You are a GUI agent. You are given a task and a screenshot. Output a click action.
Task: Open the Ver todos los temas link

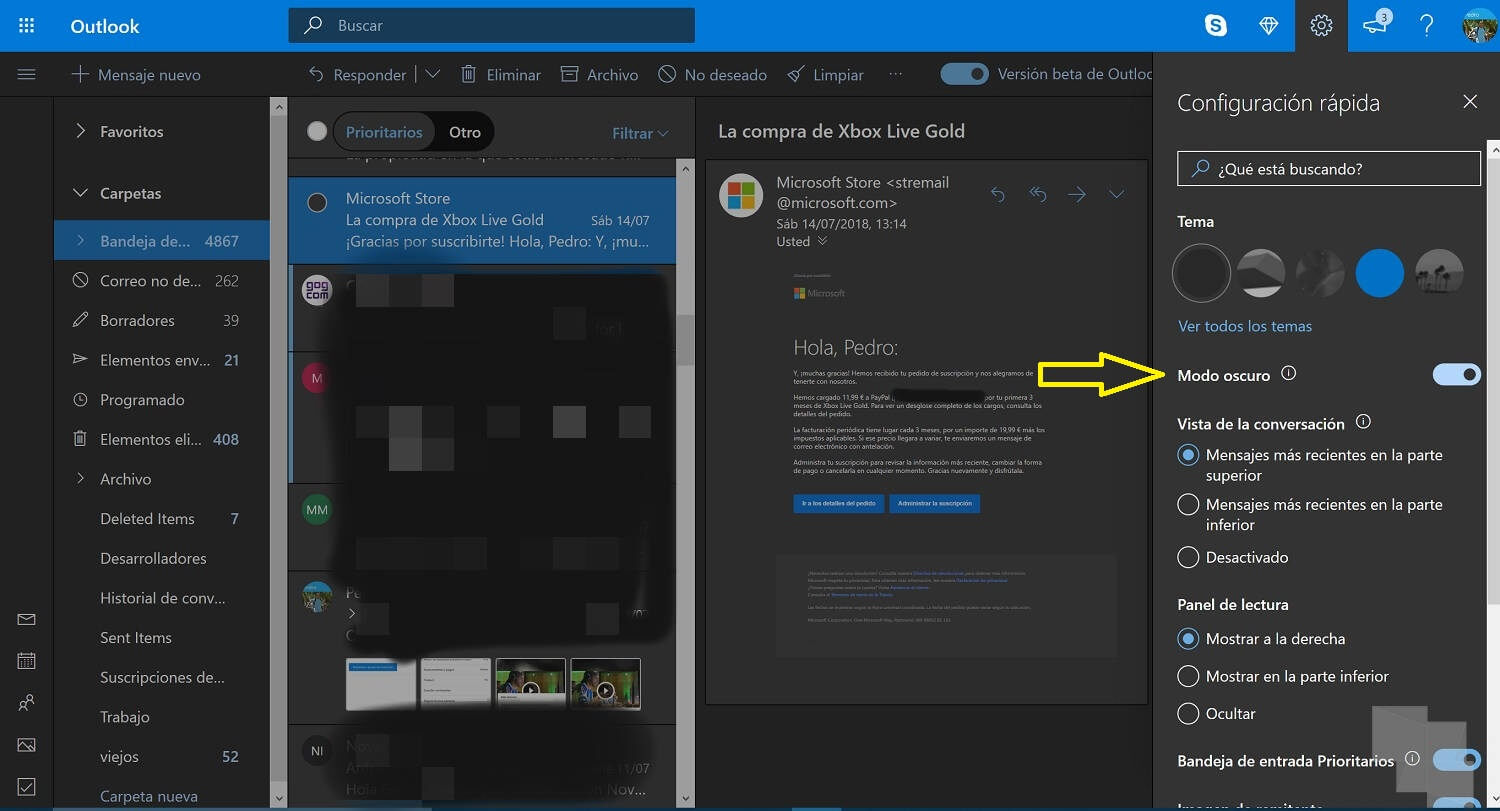1245,326
